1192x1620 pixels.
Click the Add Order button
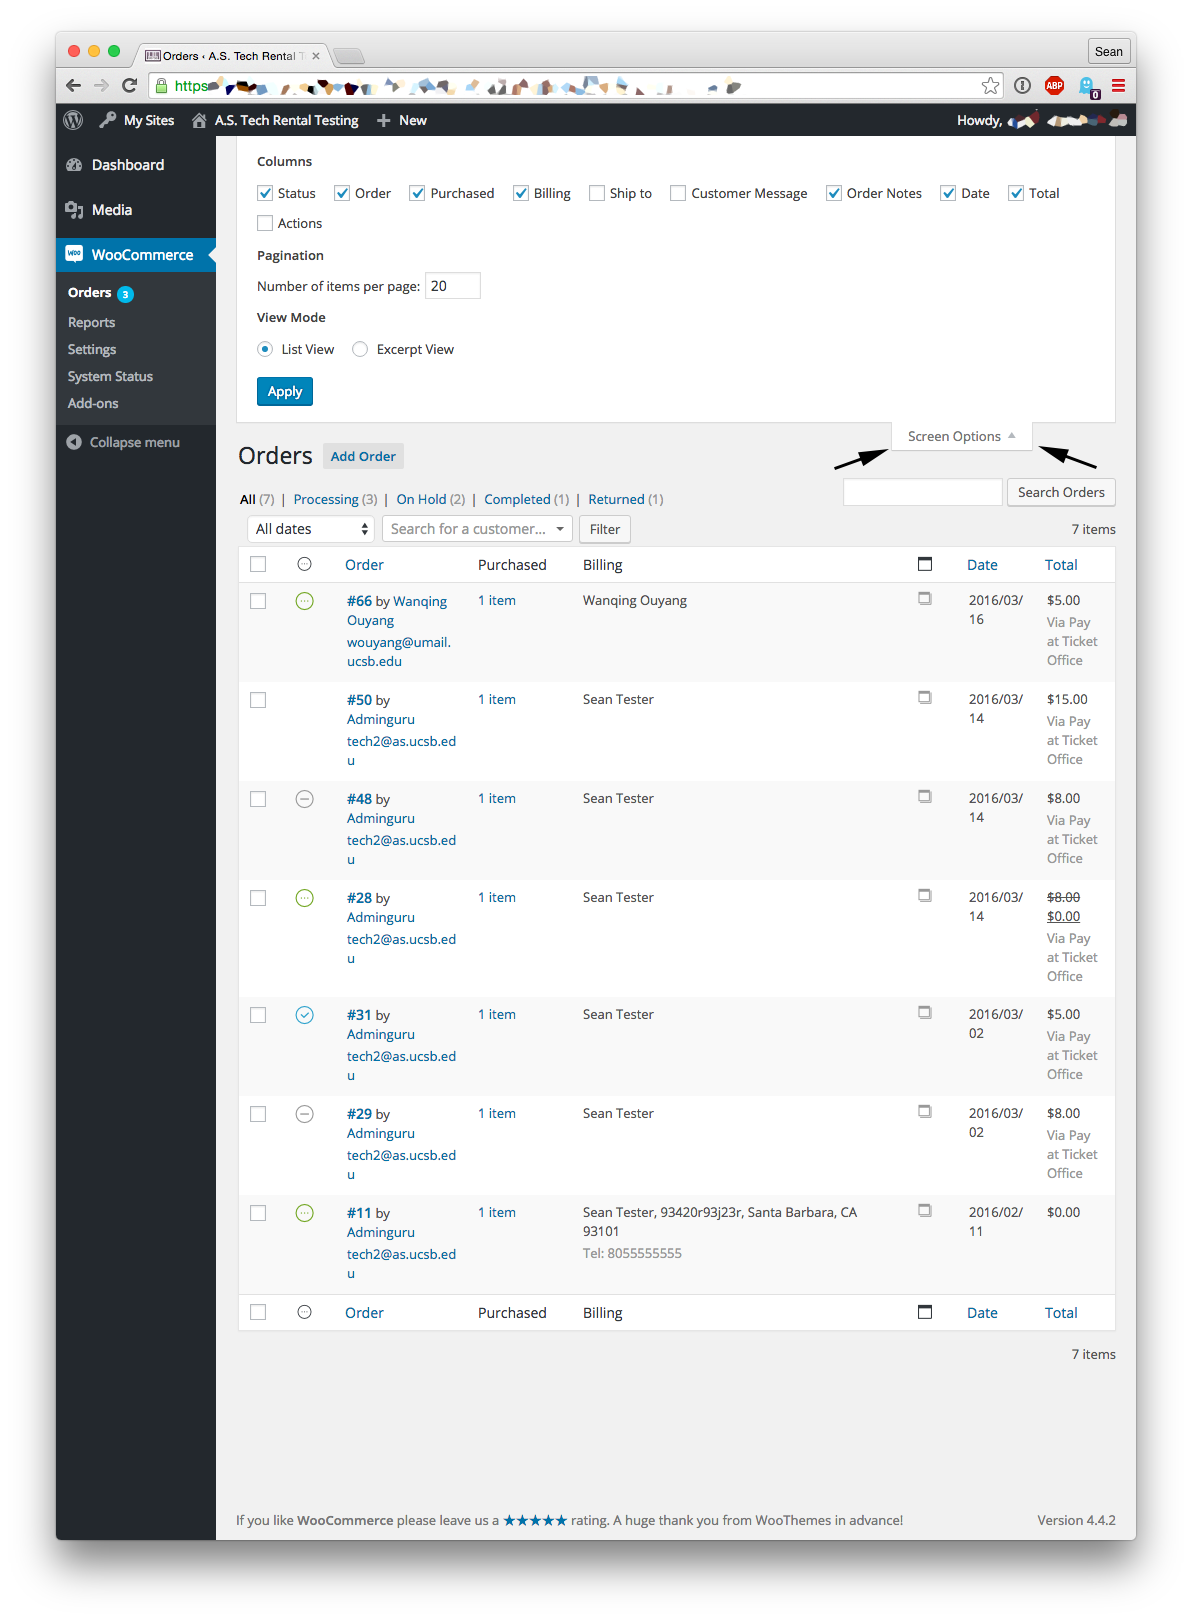pyautogui.click(x=363, y=456)
